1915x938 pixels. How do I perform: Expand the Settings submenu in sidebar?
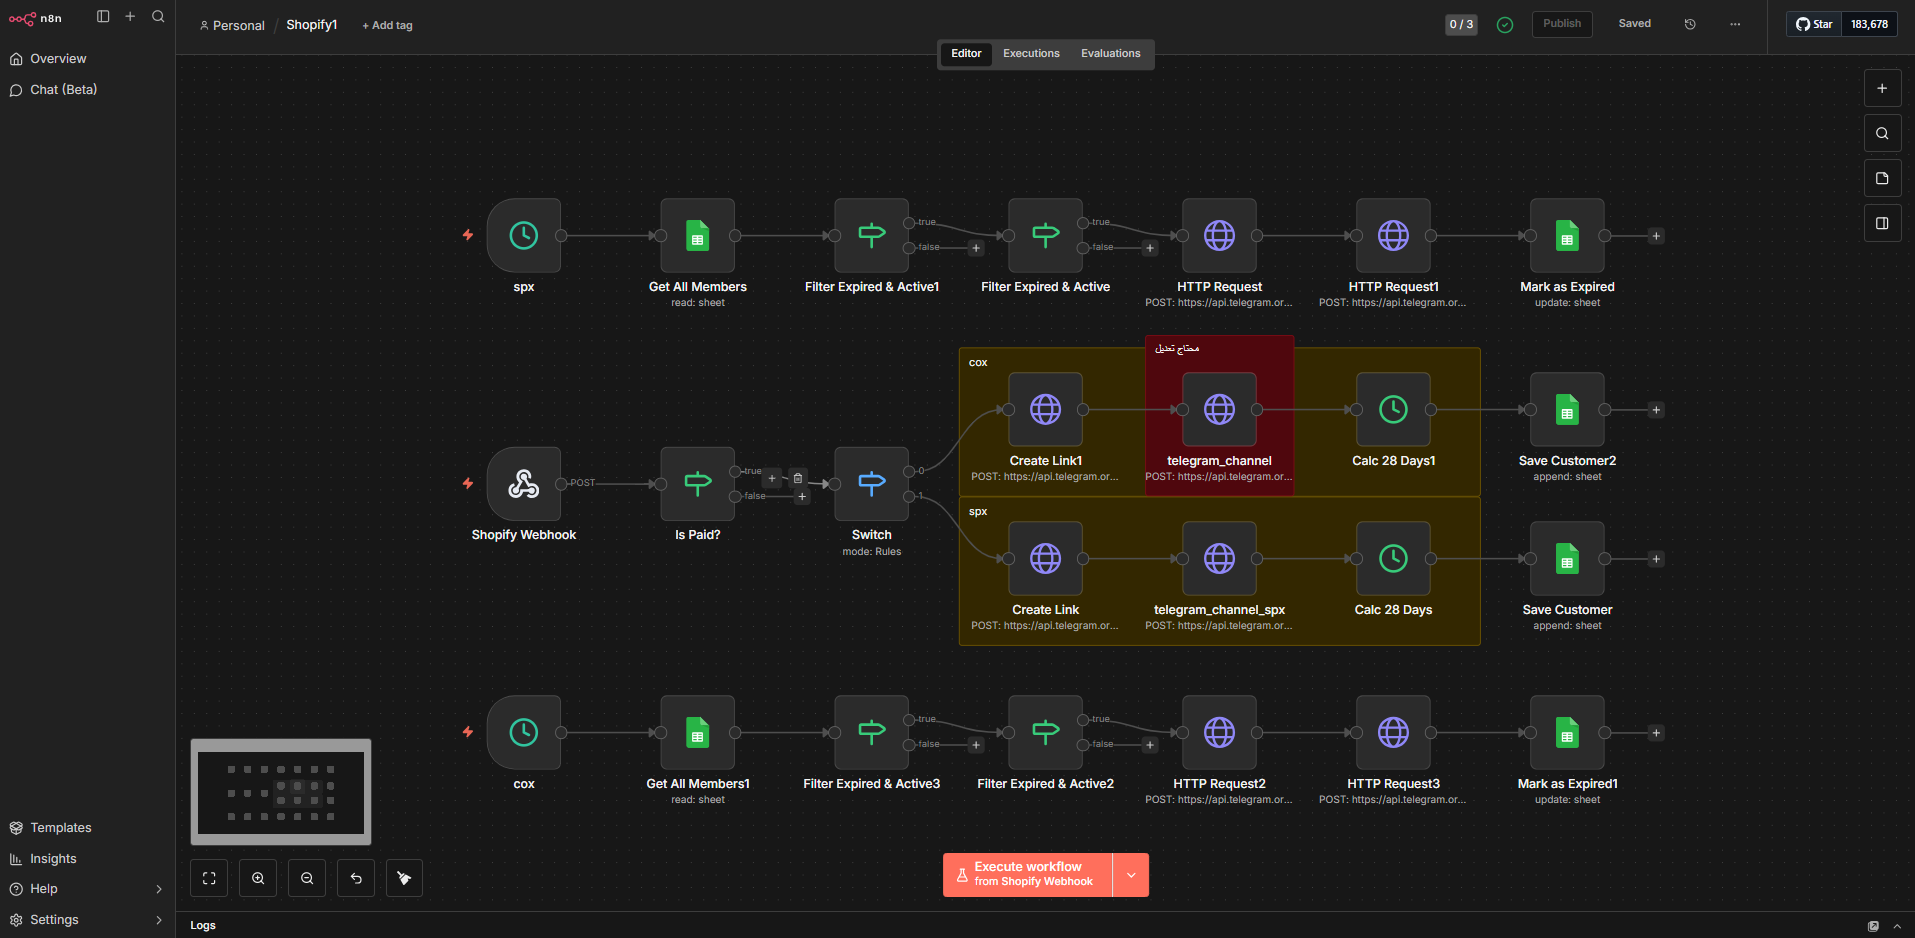click(158, 920)
